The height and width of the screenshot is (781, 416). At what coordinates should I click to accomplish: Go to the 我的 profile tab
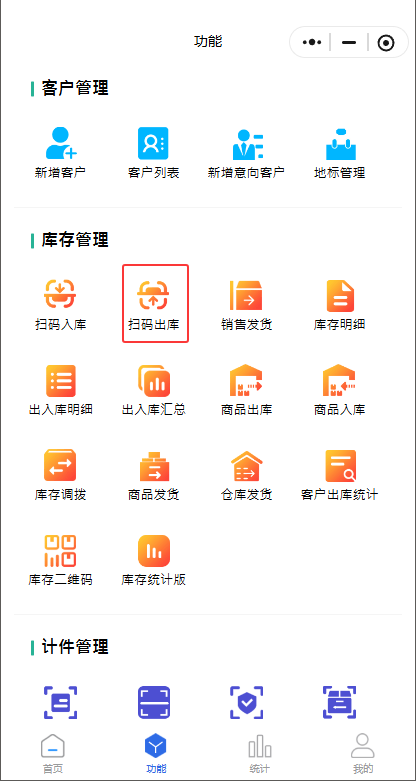[x=363, y=754]
